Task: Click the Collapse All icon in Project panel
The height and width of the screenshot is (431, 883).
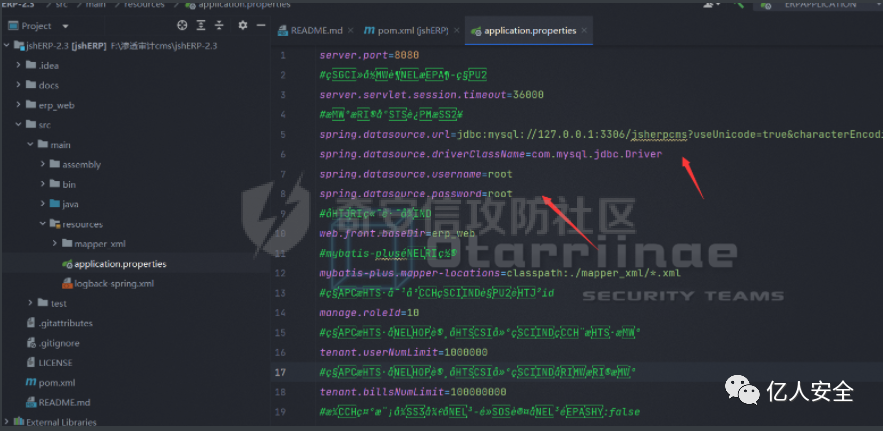Action: 220,25
